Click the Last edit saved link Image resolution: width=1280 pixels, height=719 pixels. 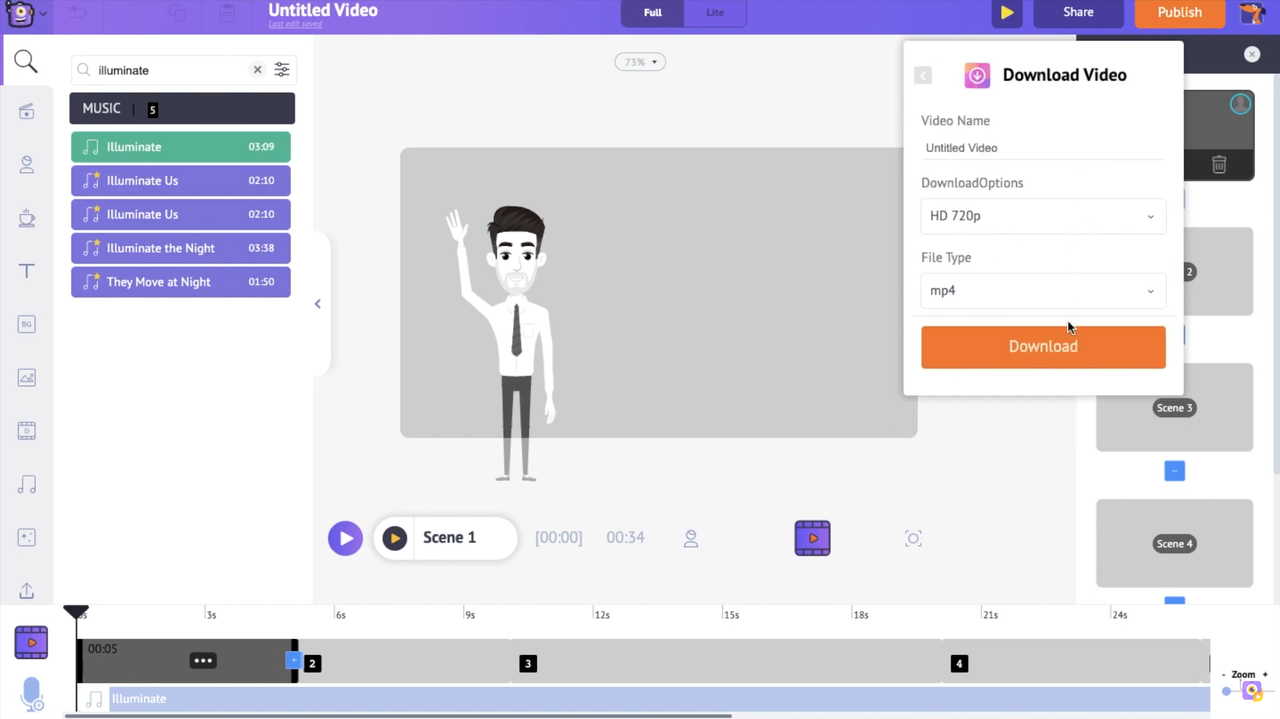tap(295, 24)
